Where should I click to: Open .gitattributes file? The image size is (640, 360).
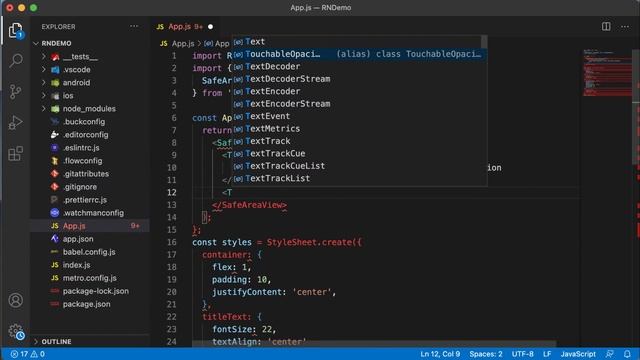click(x=90, y=174)
